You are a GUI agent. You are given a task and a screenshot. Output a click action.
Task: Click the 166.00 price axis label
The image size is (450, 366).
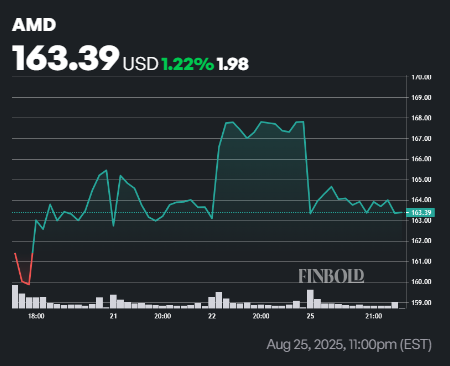coord(421,159)
